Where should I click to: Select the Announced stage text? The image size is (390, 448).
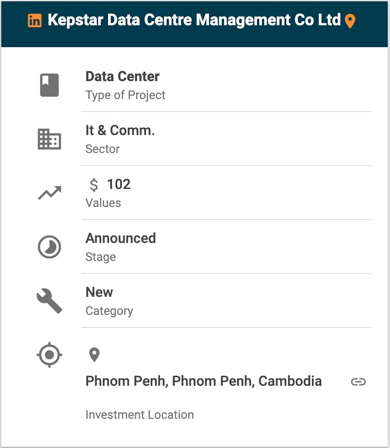[x=121, y=238]
